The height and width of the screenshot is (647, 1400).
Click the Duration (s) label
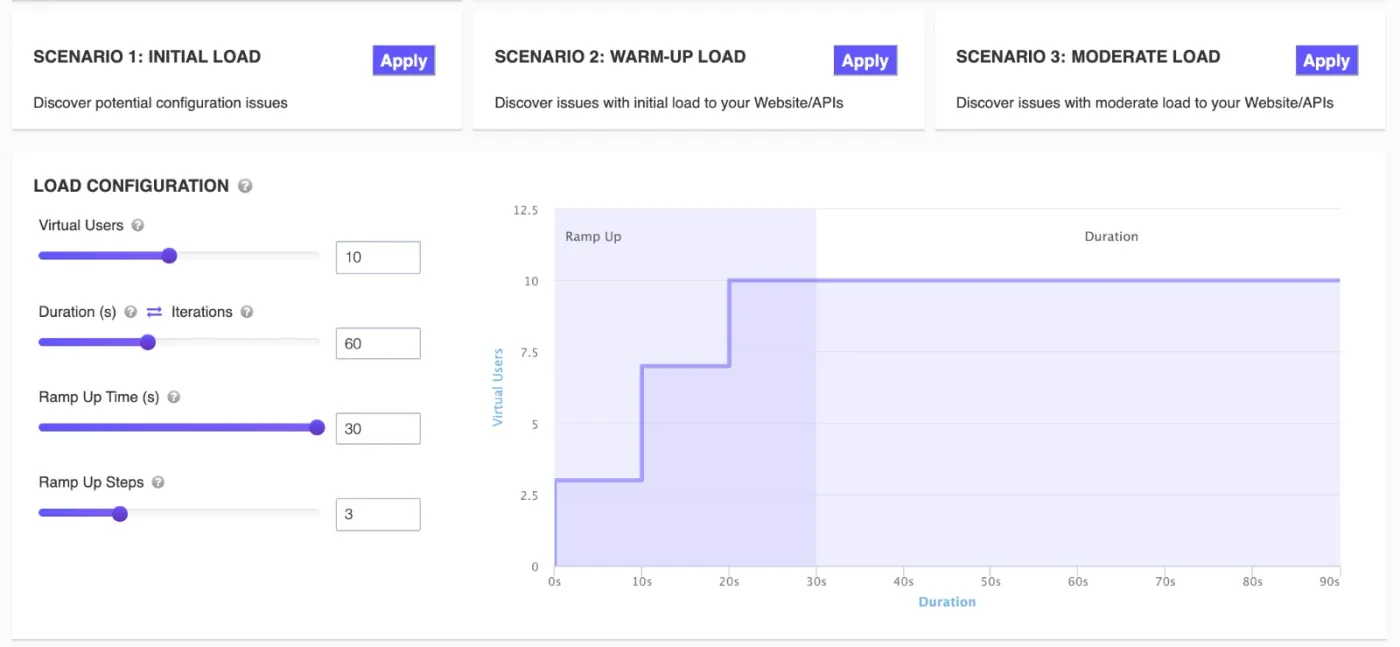click(78, 312)
